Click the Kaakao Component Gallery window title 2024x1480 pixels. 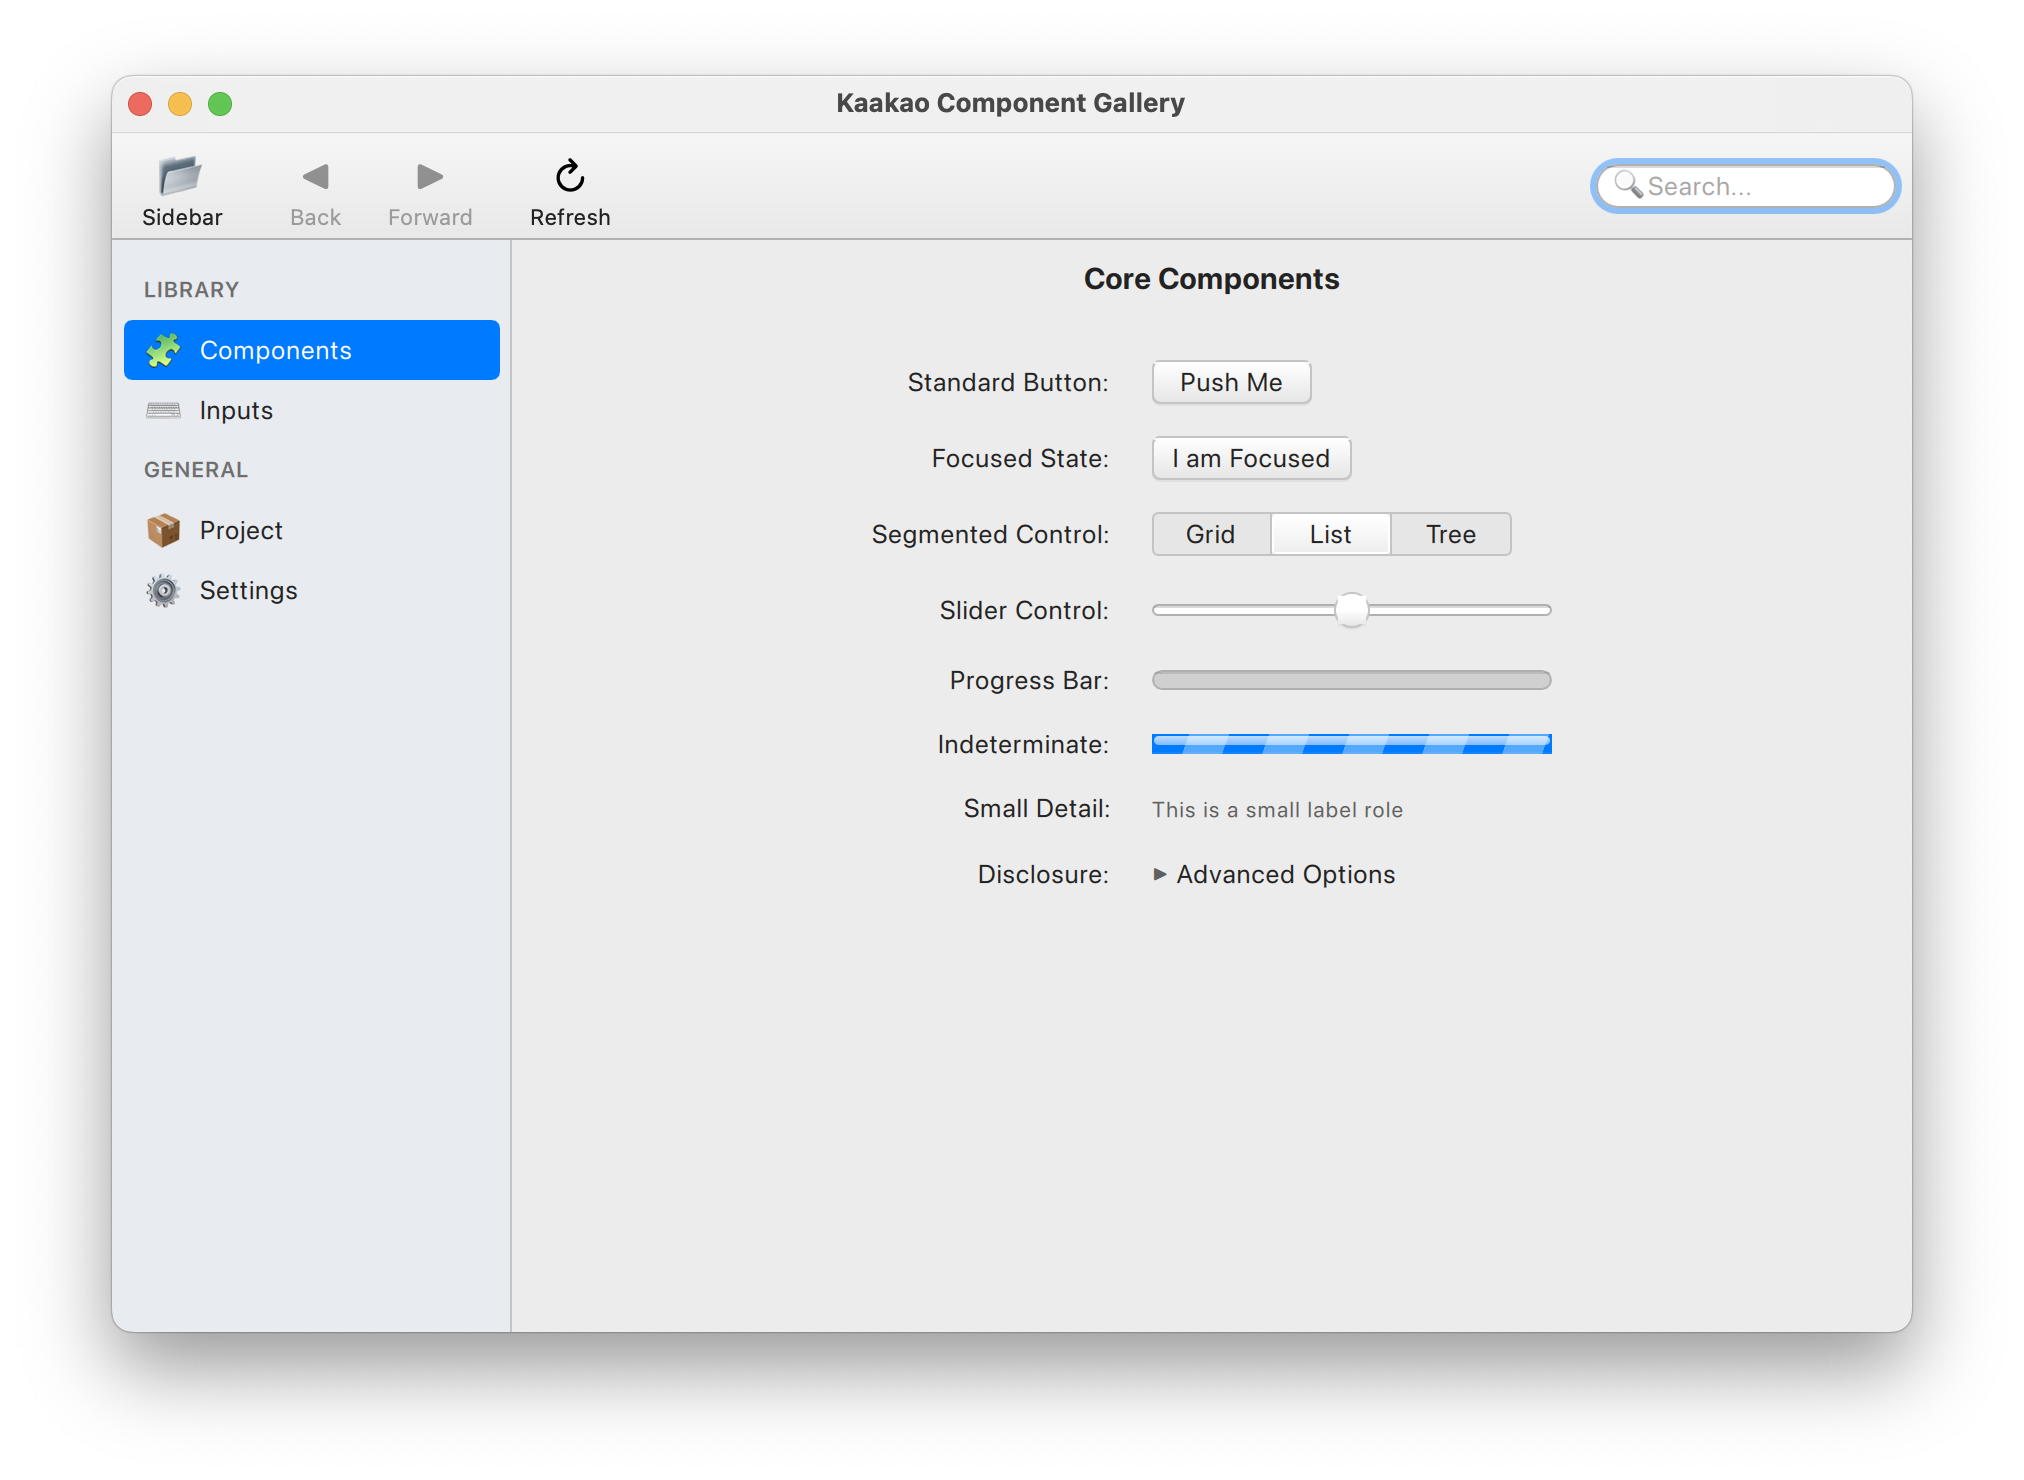tap(1010, 103)
